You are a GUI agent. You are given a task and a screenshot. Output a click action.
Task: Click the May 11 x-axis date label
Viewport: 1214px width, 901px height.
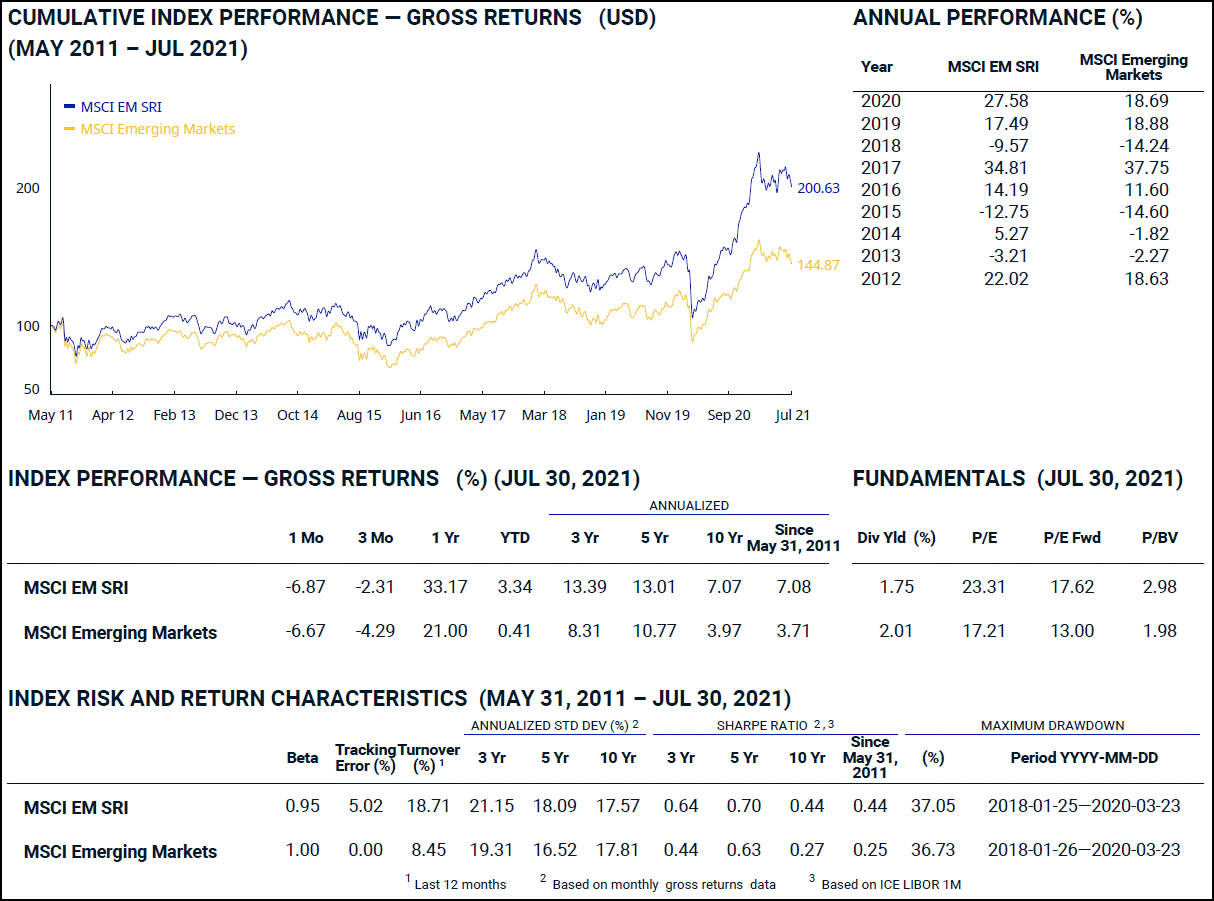51,415
